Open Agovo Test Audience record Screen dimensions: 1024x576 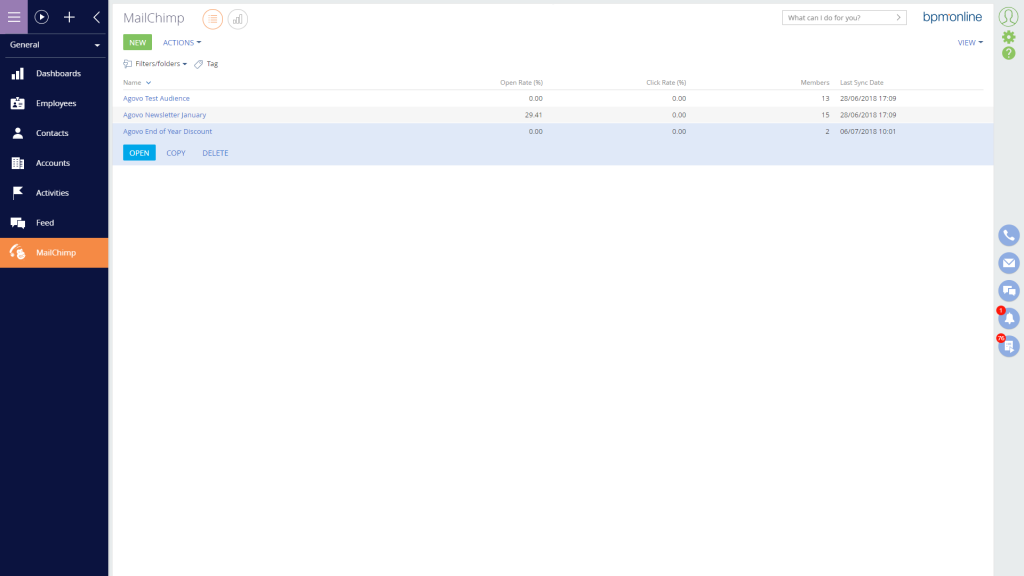(x=156, y=99)
